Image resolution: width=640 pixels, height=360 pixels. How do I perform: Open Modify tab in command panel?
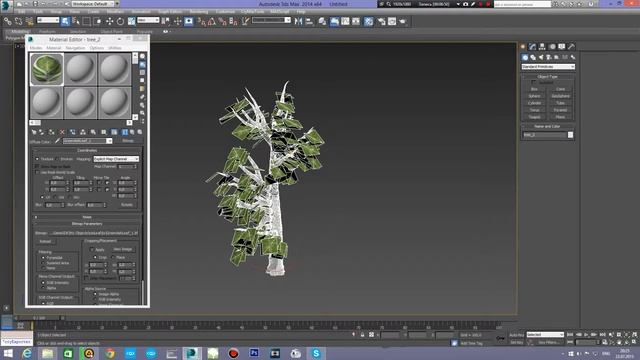(x=532, y=47)
